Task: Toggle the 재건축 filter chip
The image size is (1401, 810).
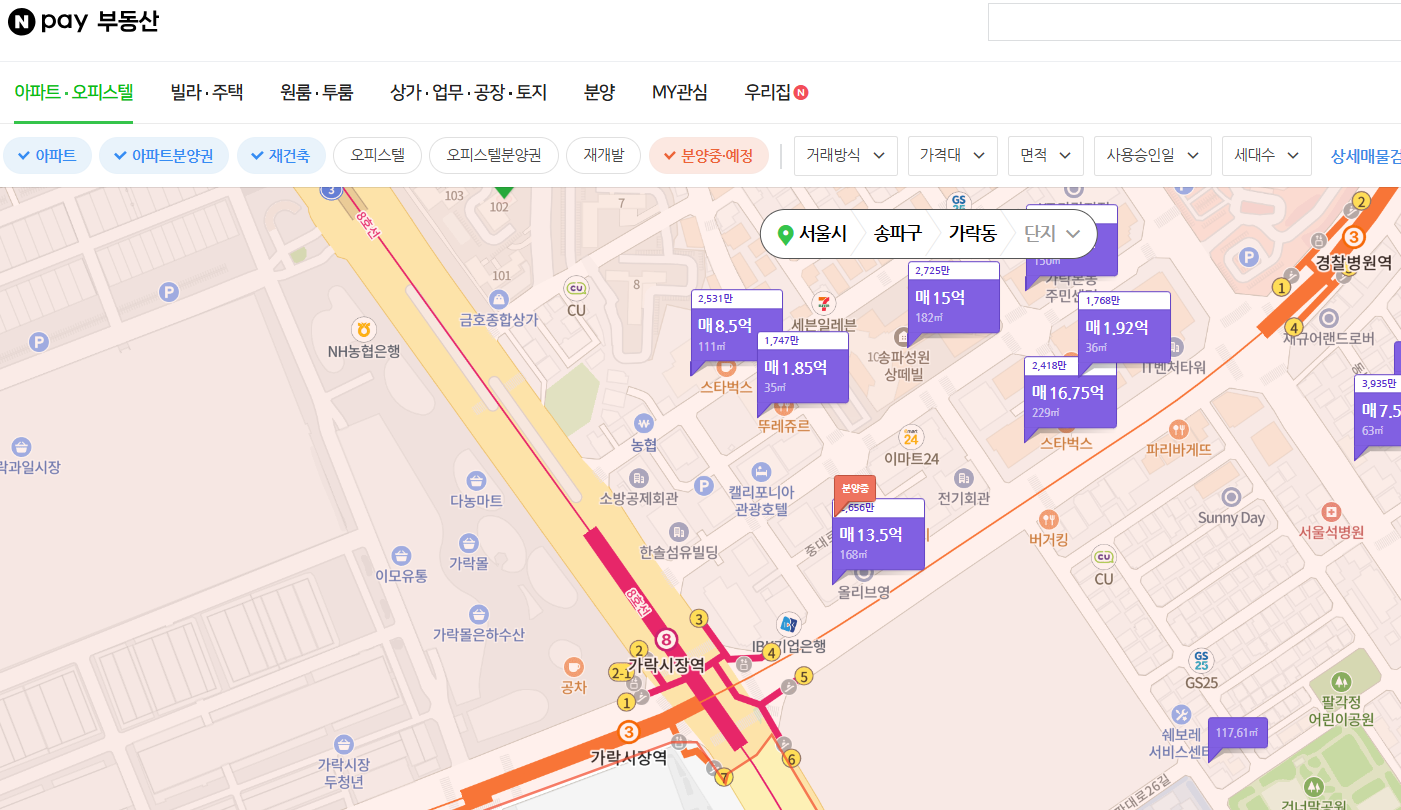Action: 281,156
